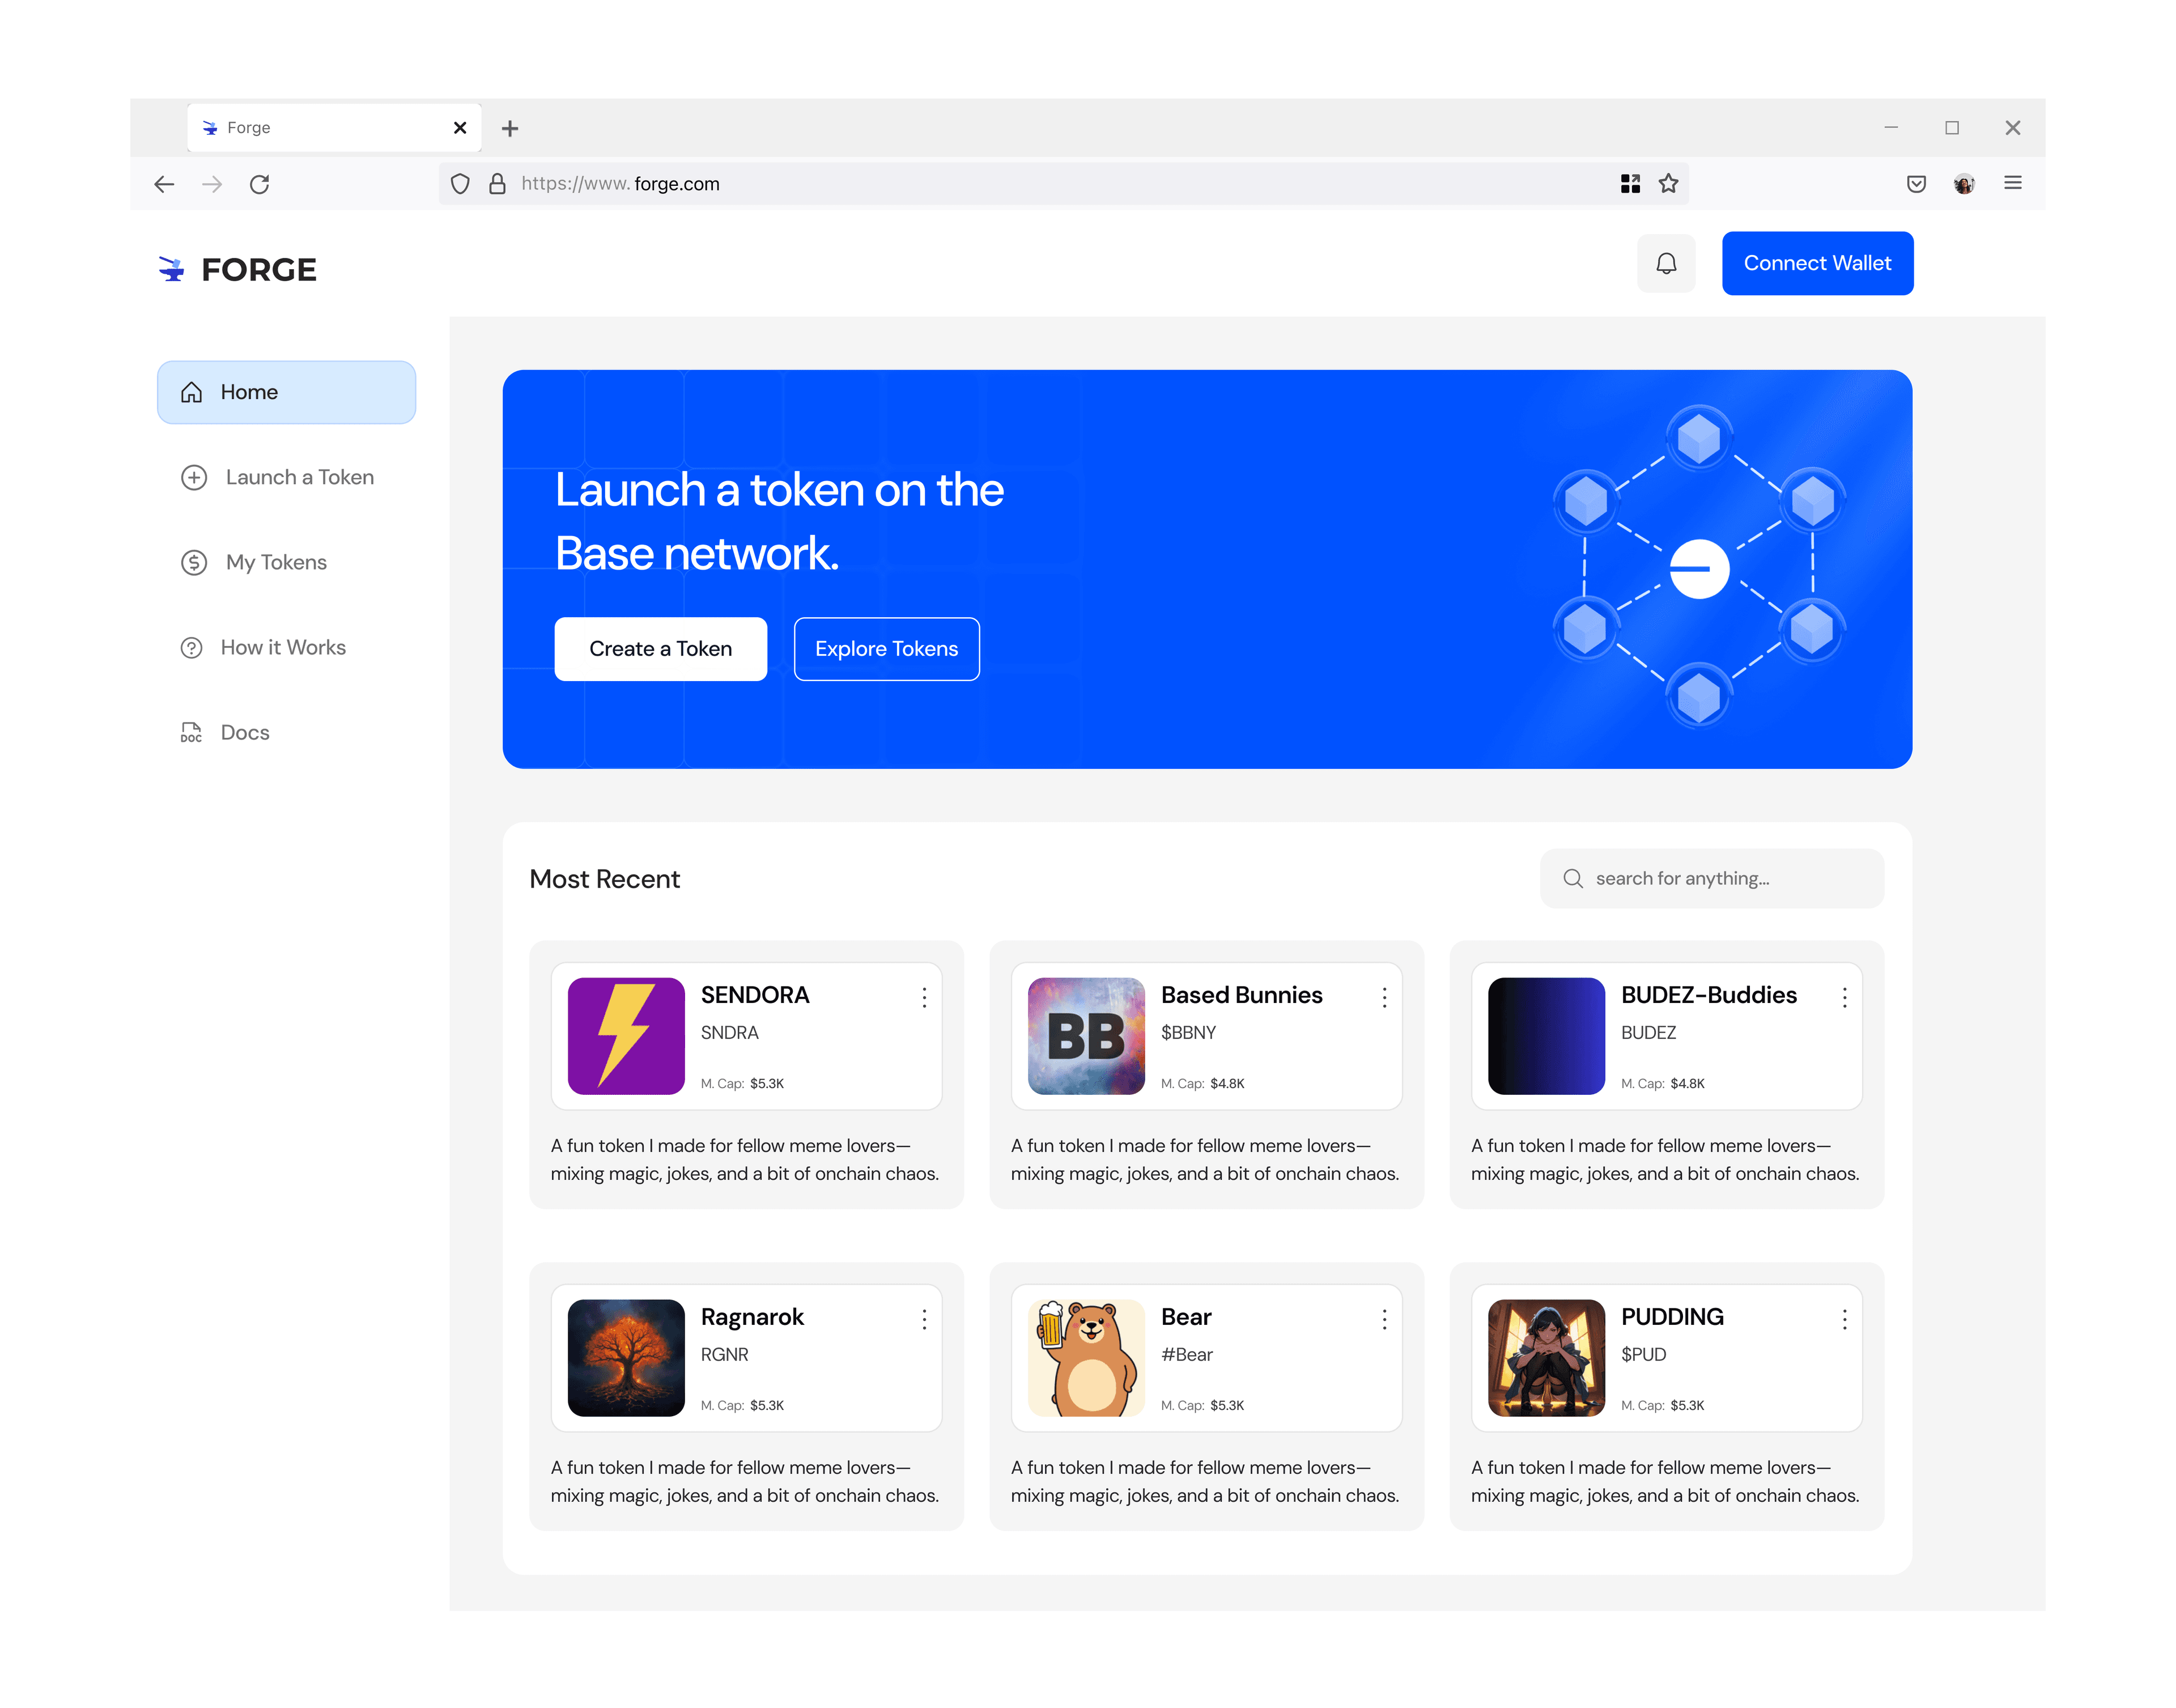Click the FORGE wordmark in the header

click(x=259, y=270)
